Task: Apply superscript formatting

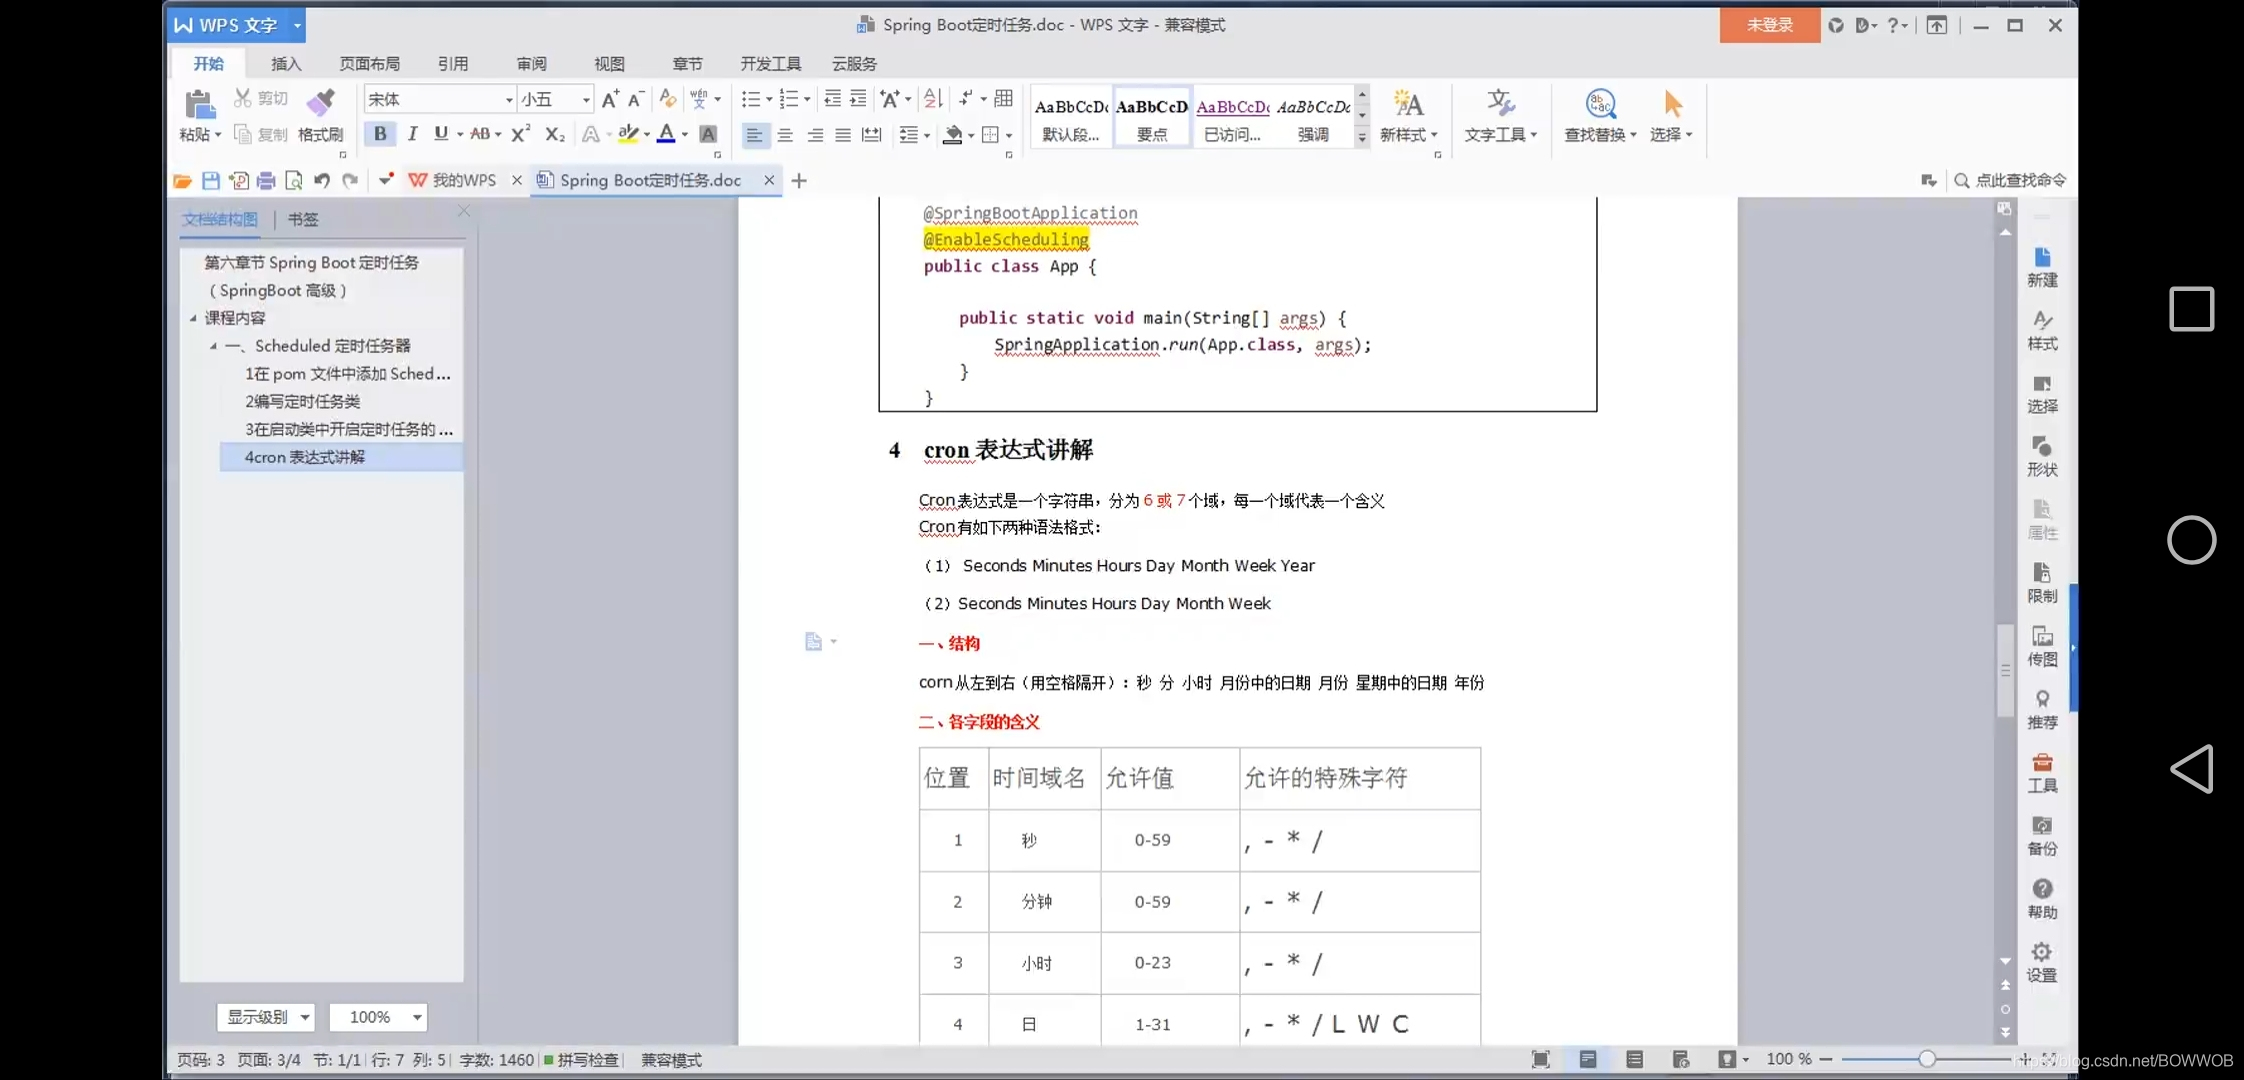Action: pos(520,134)
